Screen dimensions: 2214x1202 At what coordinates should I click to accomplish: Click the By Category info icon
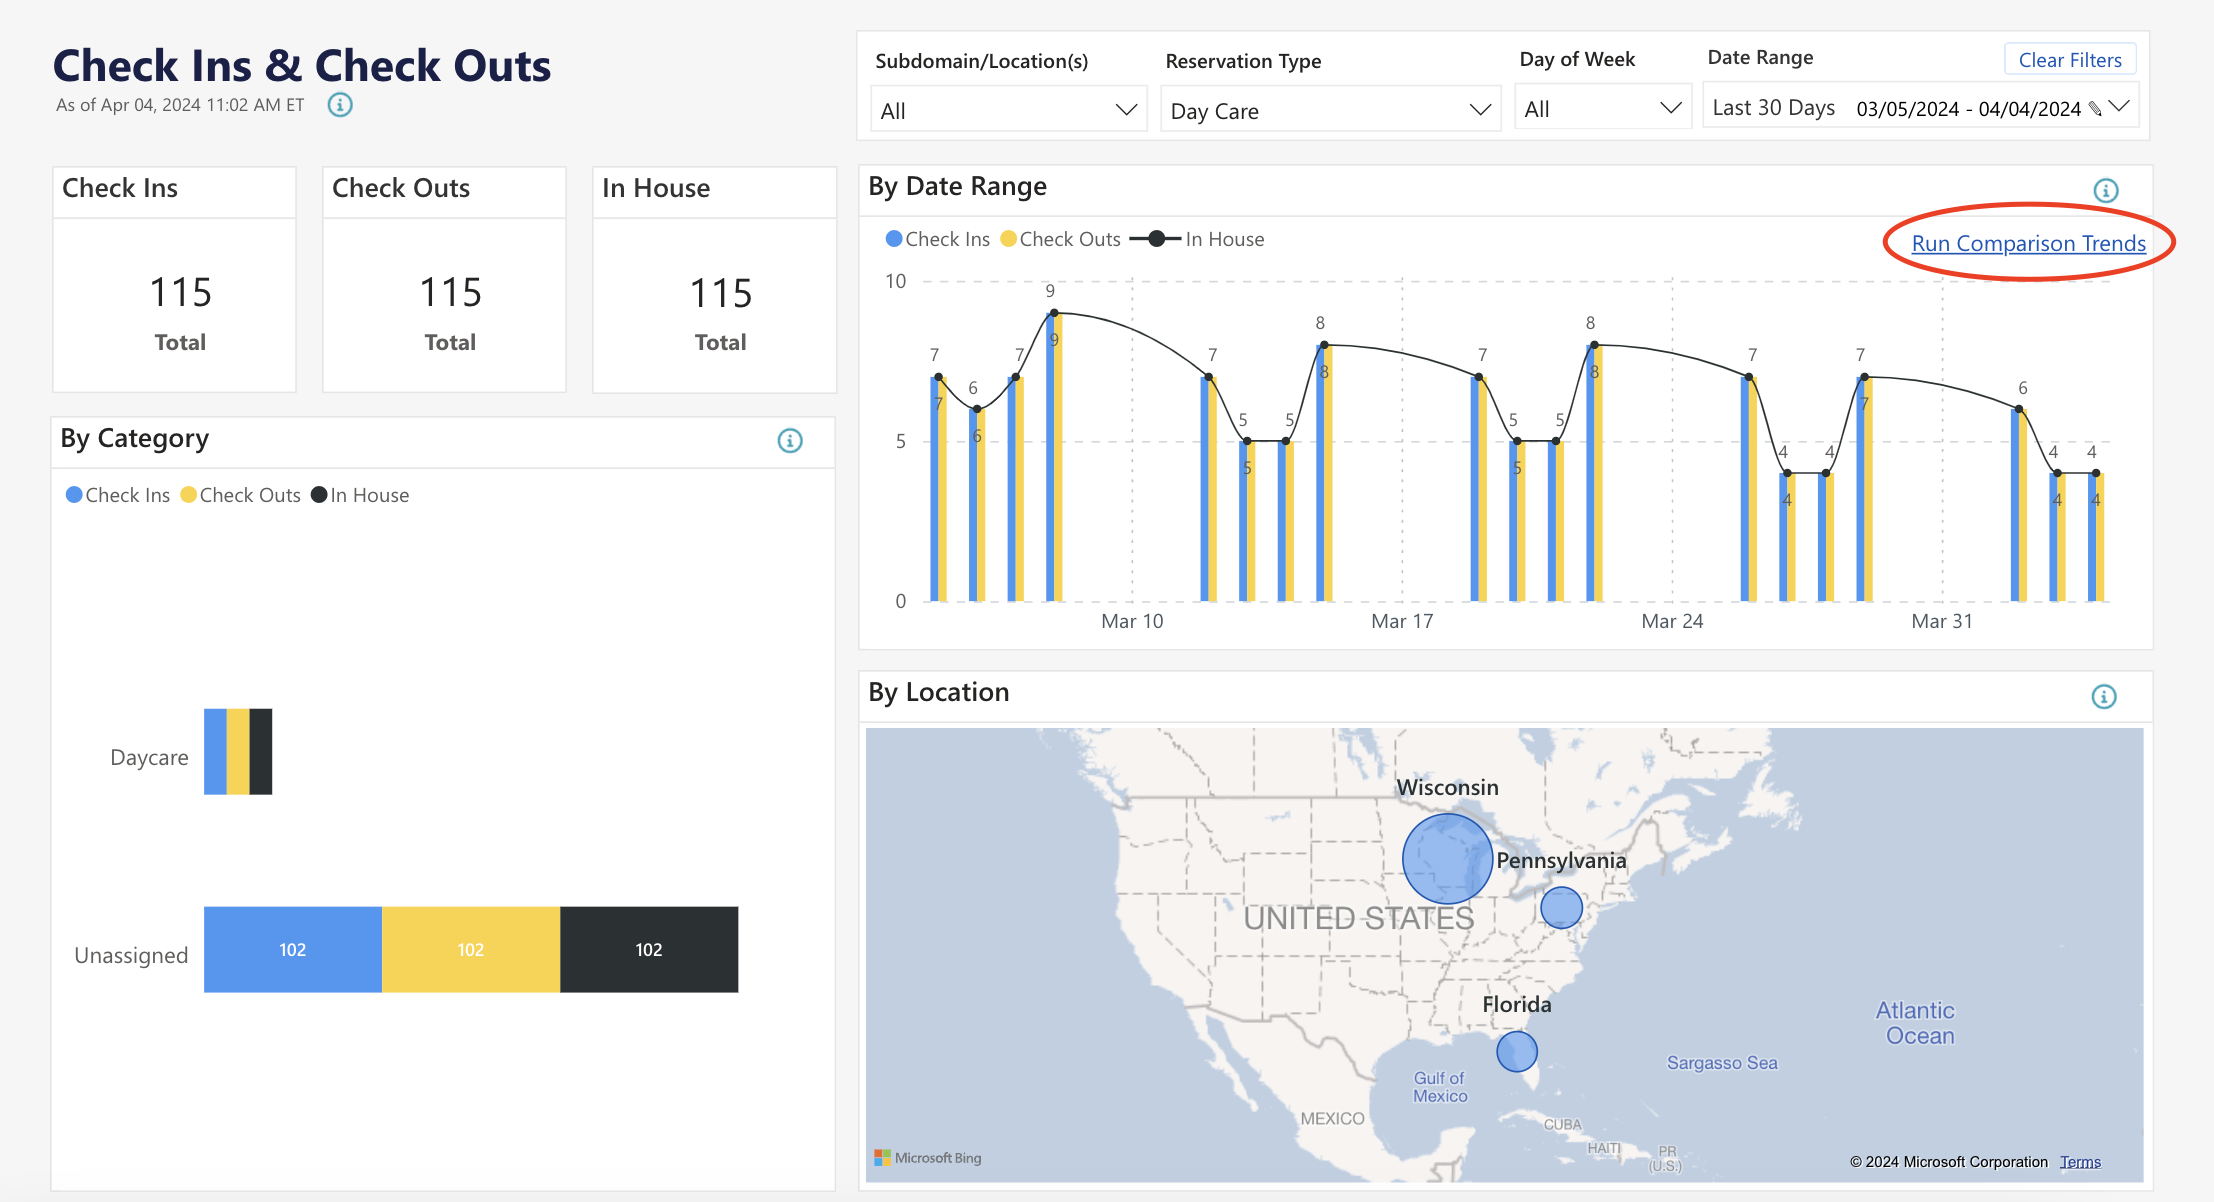(789, 441)
